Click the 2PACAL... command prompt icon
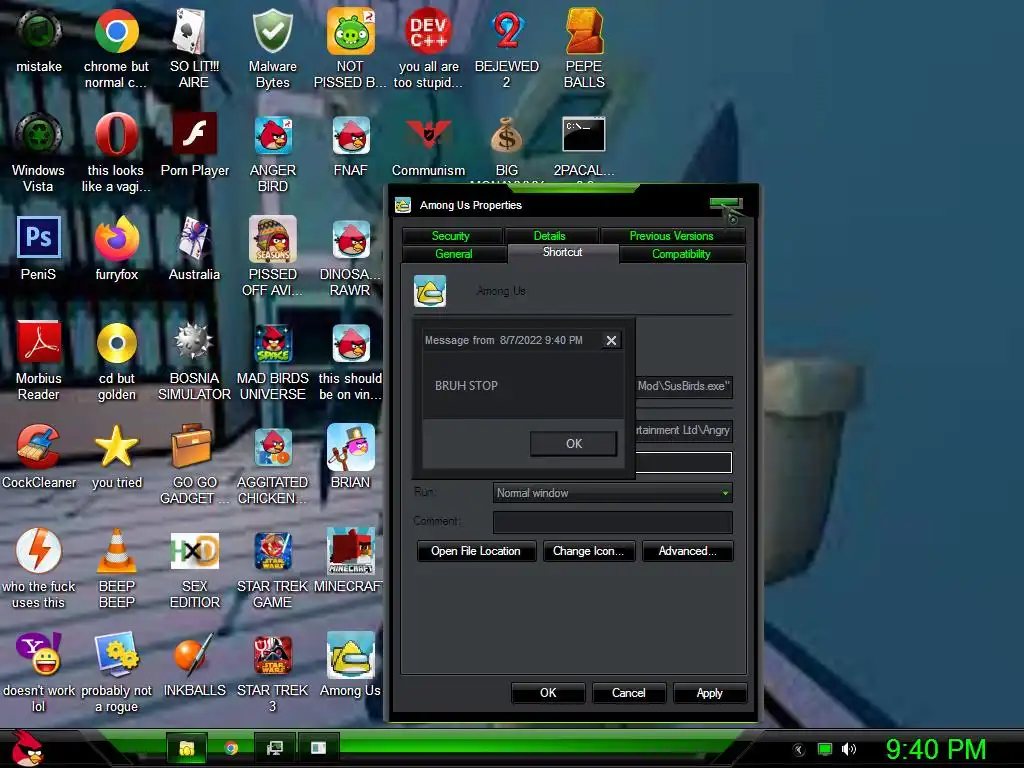The width and height of the screenshot is (1024, 768). [584, 134]
